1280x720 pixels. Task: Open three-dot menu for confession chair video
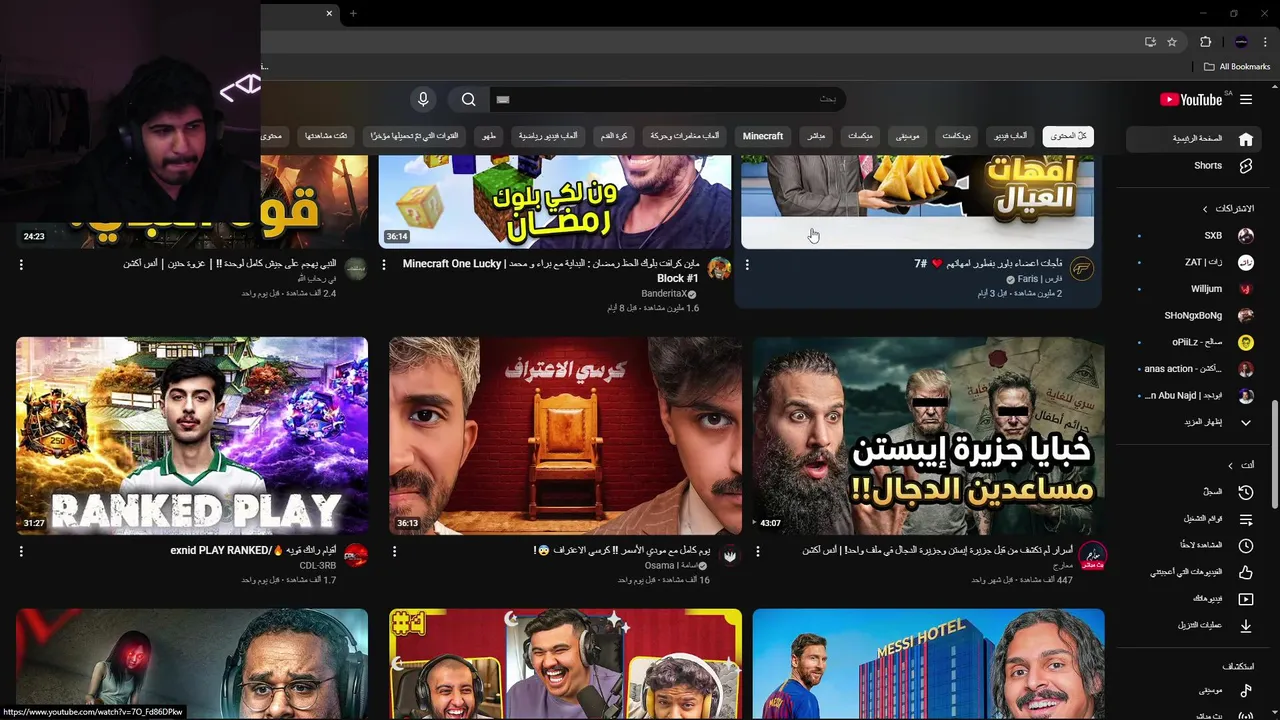click(394, 551)
